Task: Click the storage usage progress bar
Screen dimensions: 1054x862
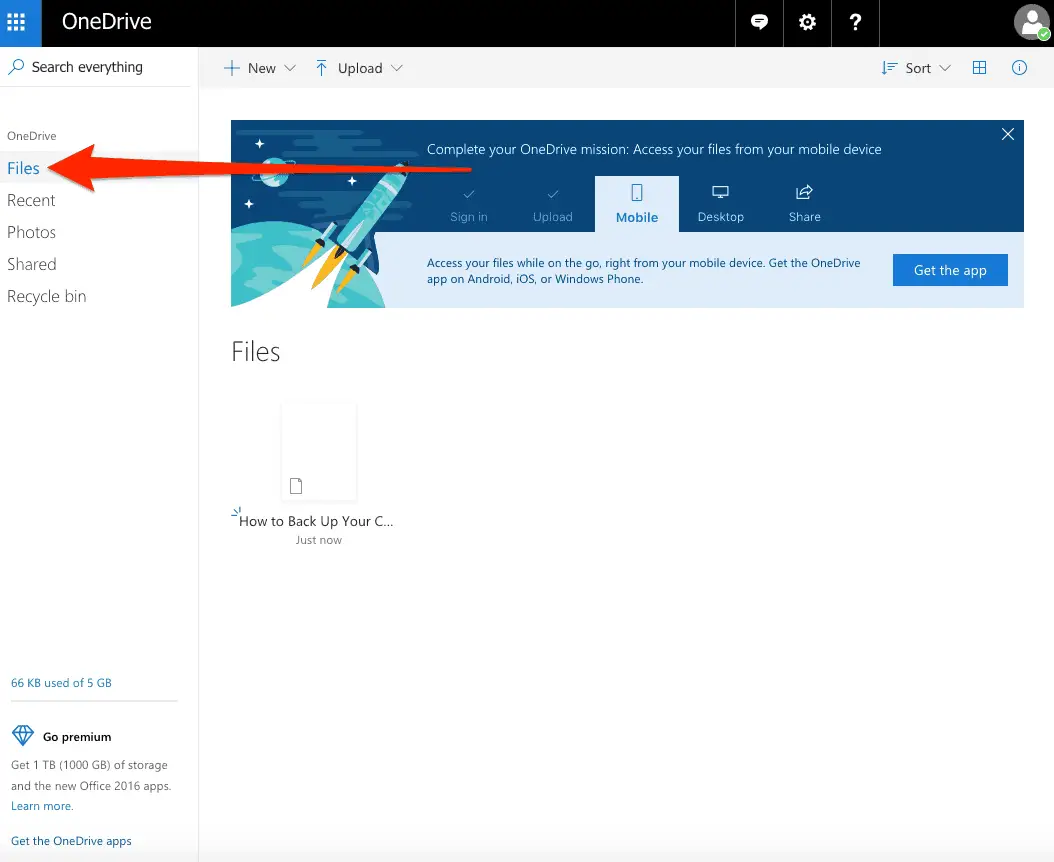Action: pyautogui.click(x=94, y=701)
